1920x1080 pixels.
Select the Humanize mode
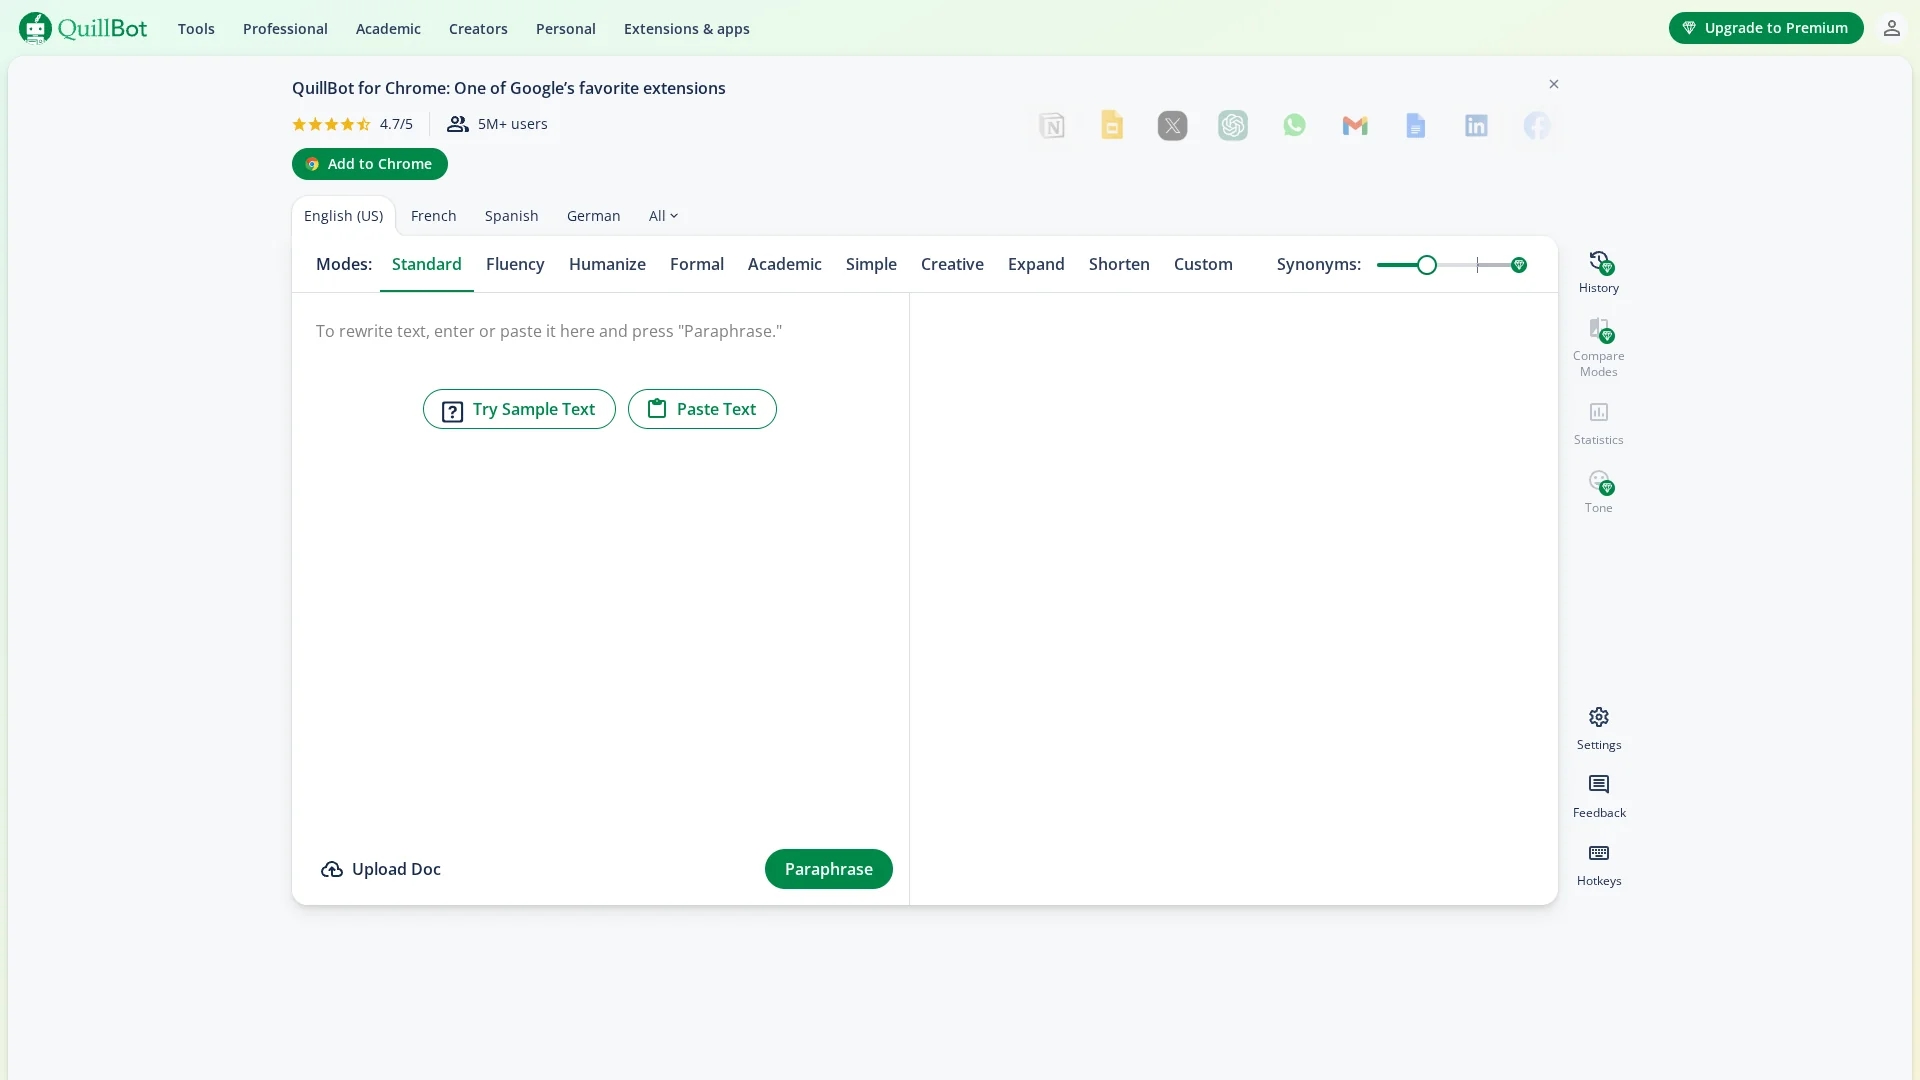pyautogui.click(x=607, y=265)
